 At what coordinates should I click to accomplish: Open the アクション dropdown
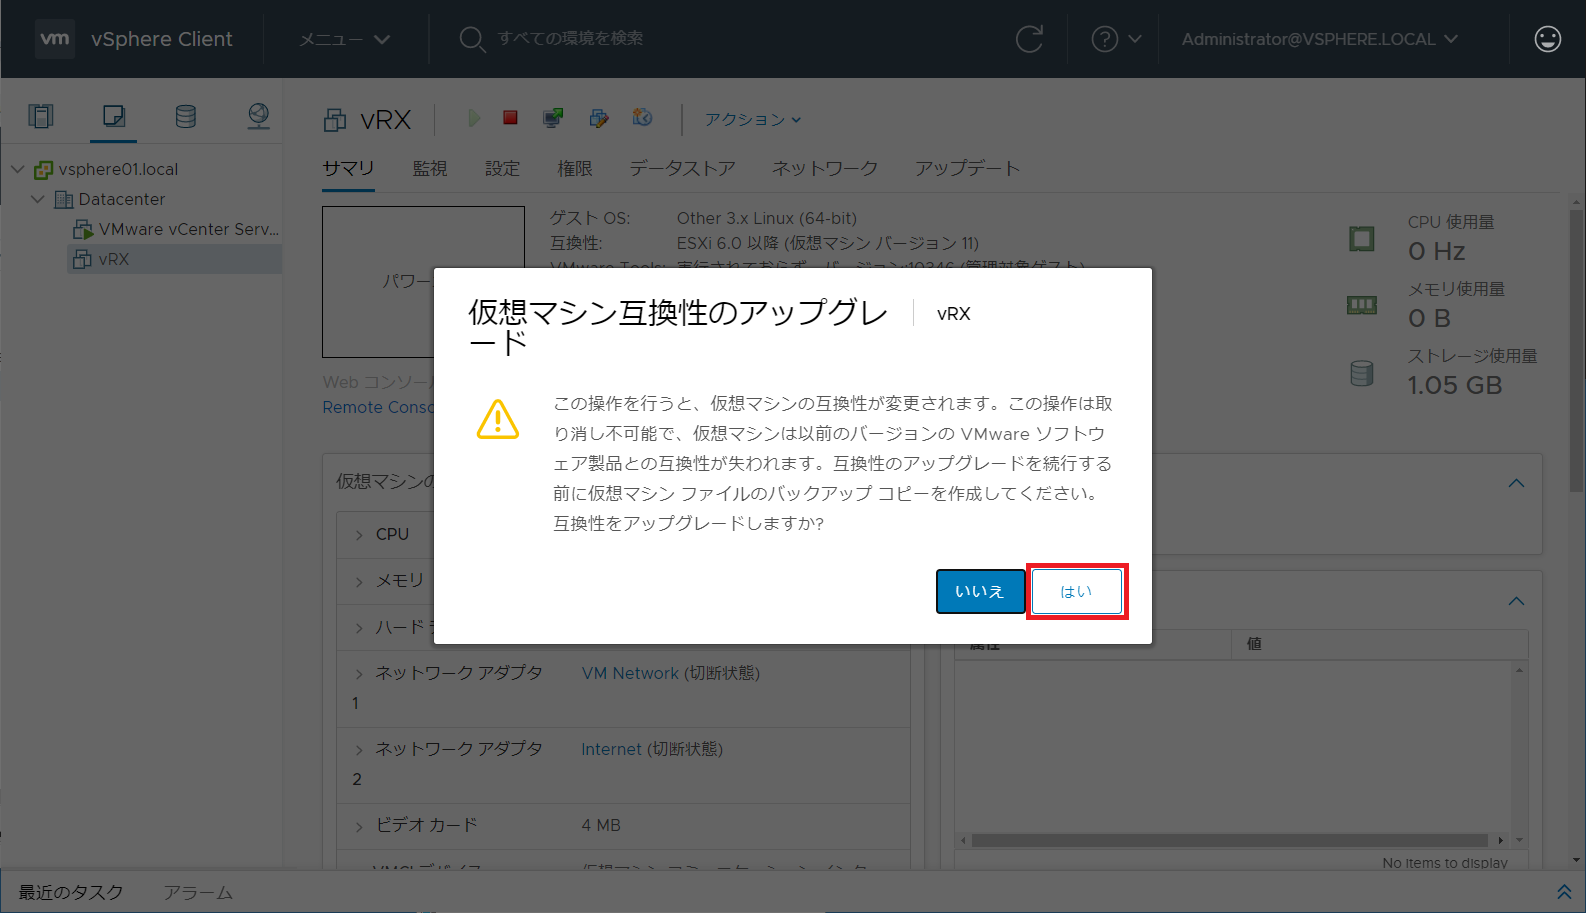tap(753, 119)
